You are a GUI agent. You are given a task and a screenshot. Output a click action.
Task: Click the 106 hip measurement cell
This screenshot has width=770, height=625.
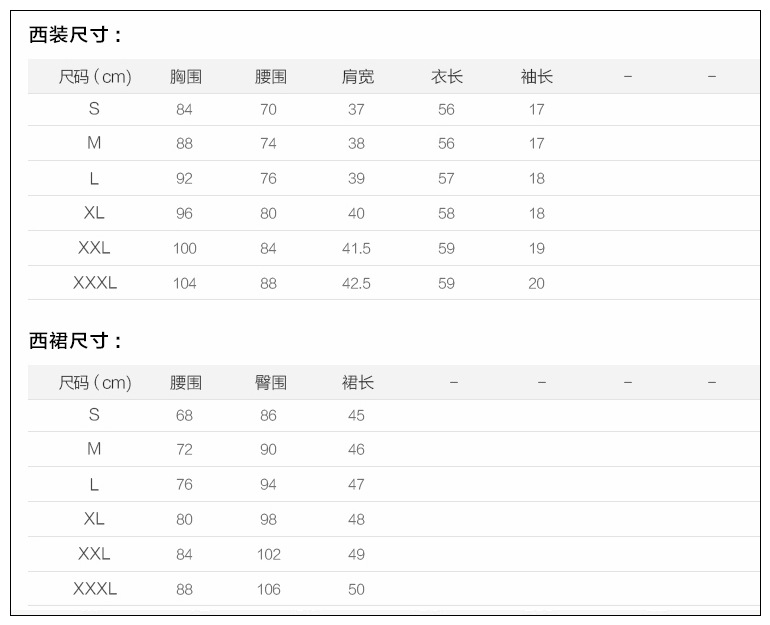(x=268, y=589)
